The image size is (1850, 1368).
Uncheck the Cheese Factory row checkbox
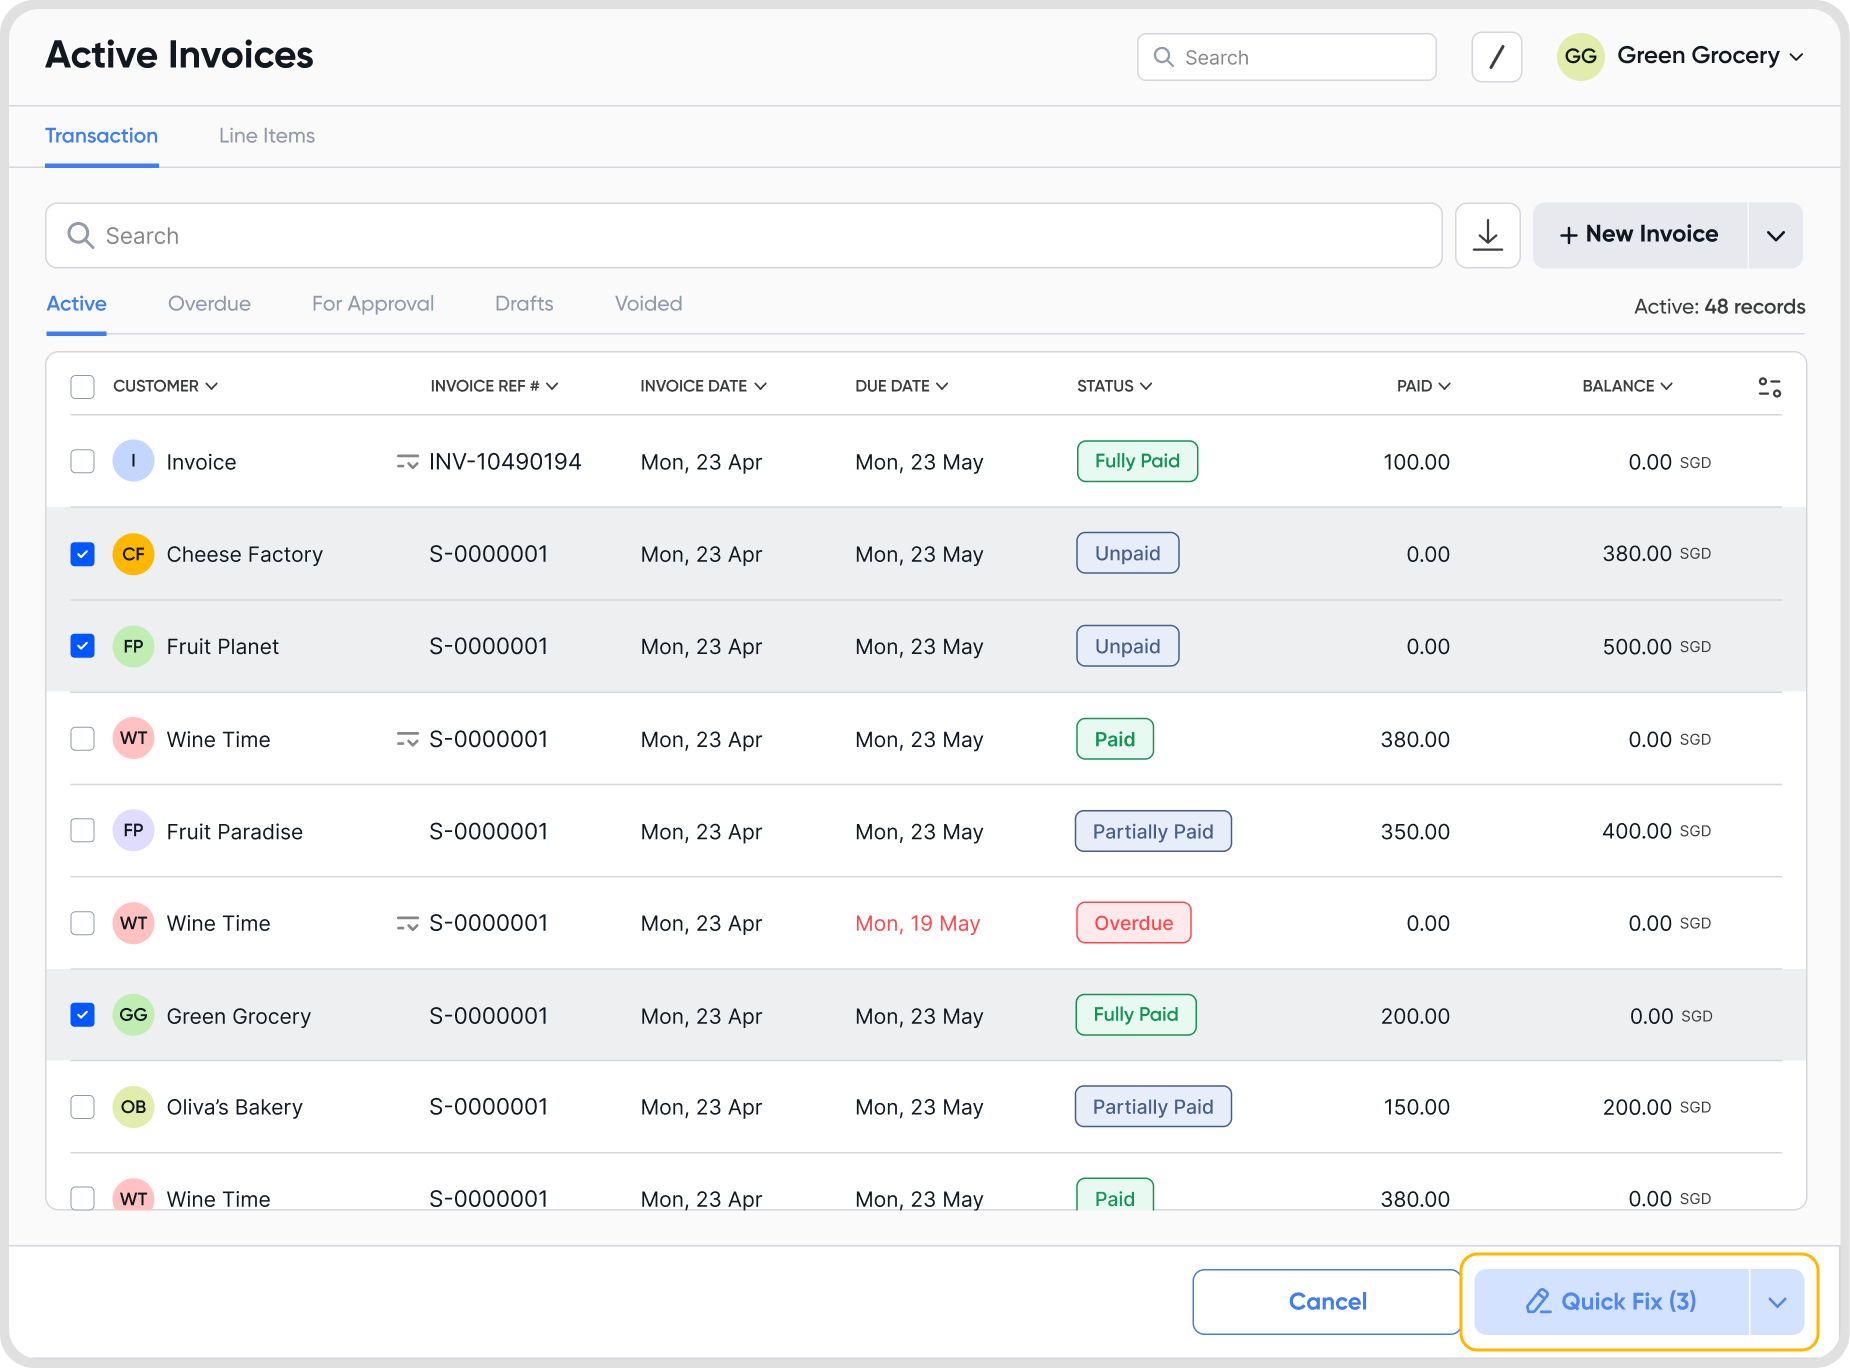point(83,554)
